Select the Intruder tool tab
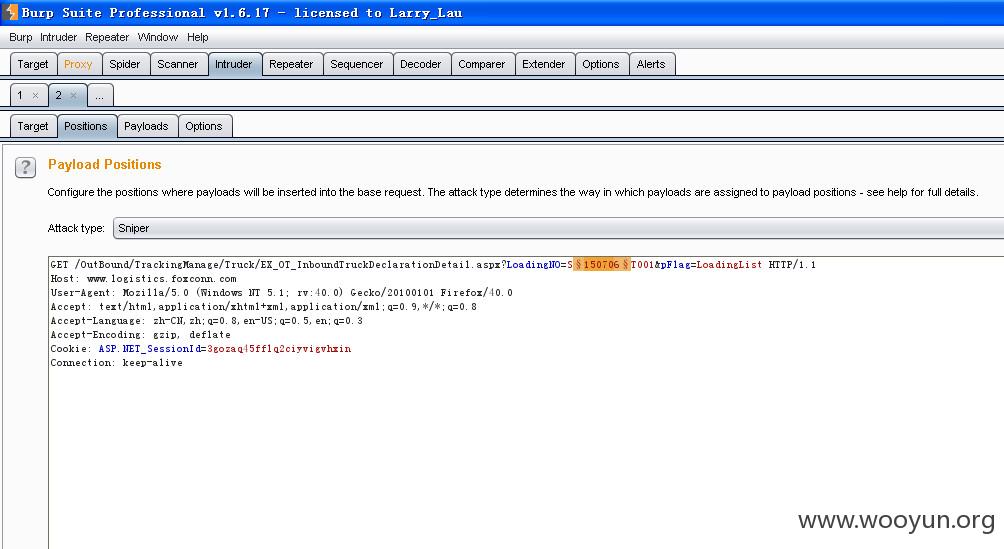 point(234,64)
